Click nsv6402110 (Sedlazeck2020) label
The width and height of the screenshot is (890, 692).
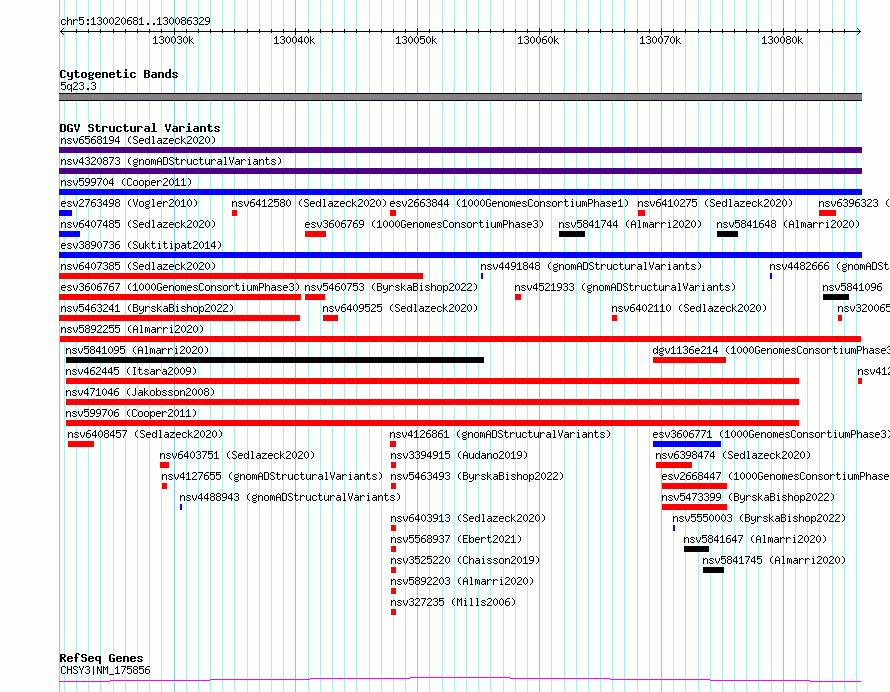click(x=689, y=308)
